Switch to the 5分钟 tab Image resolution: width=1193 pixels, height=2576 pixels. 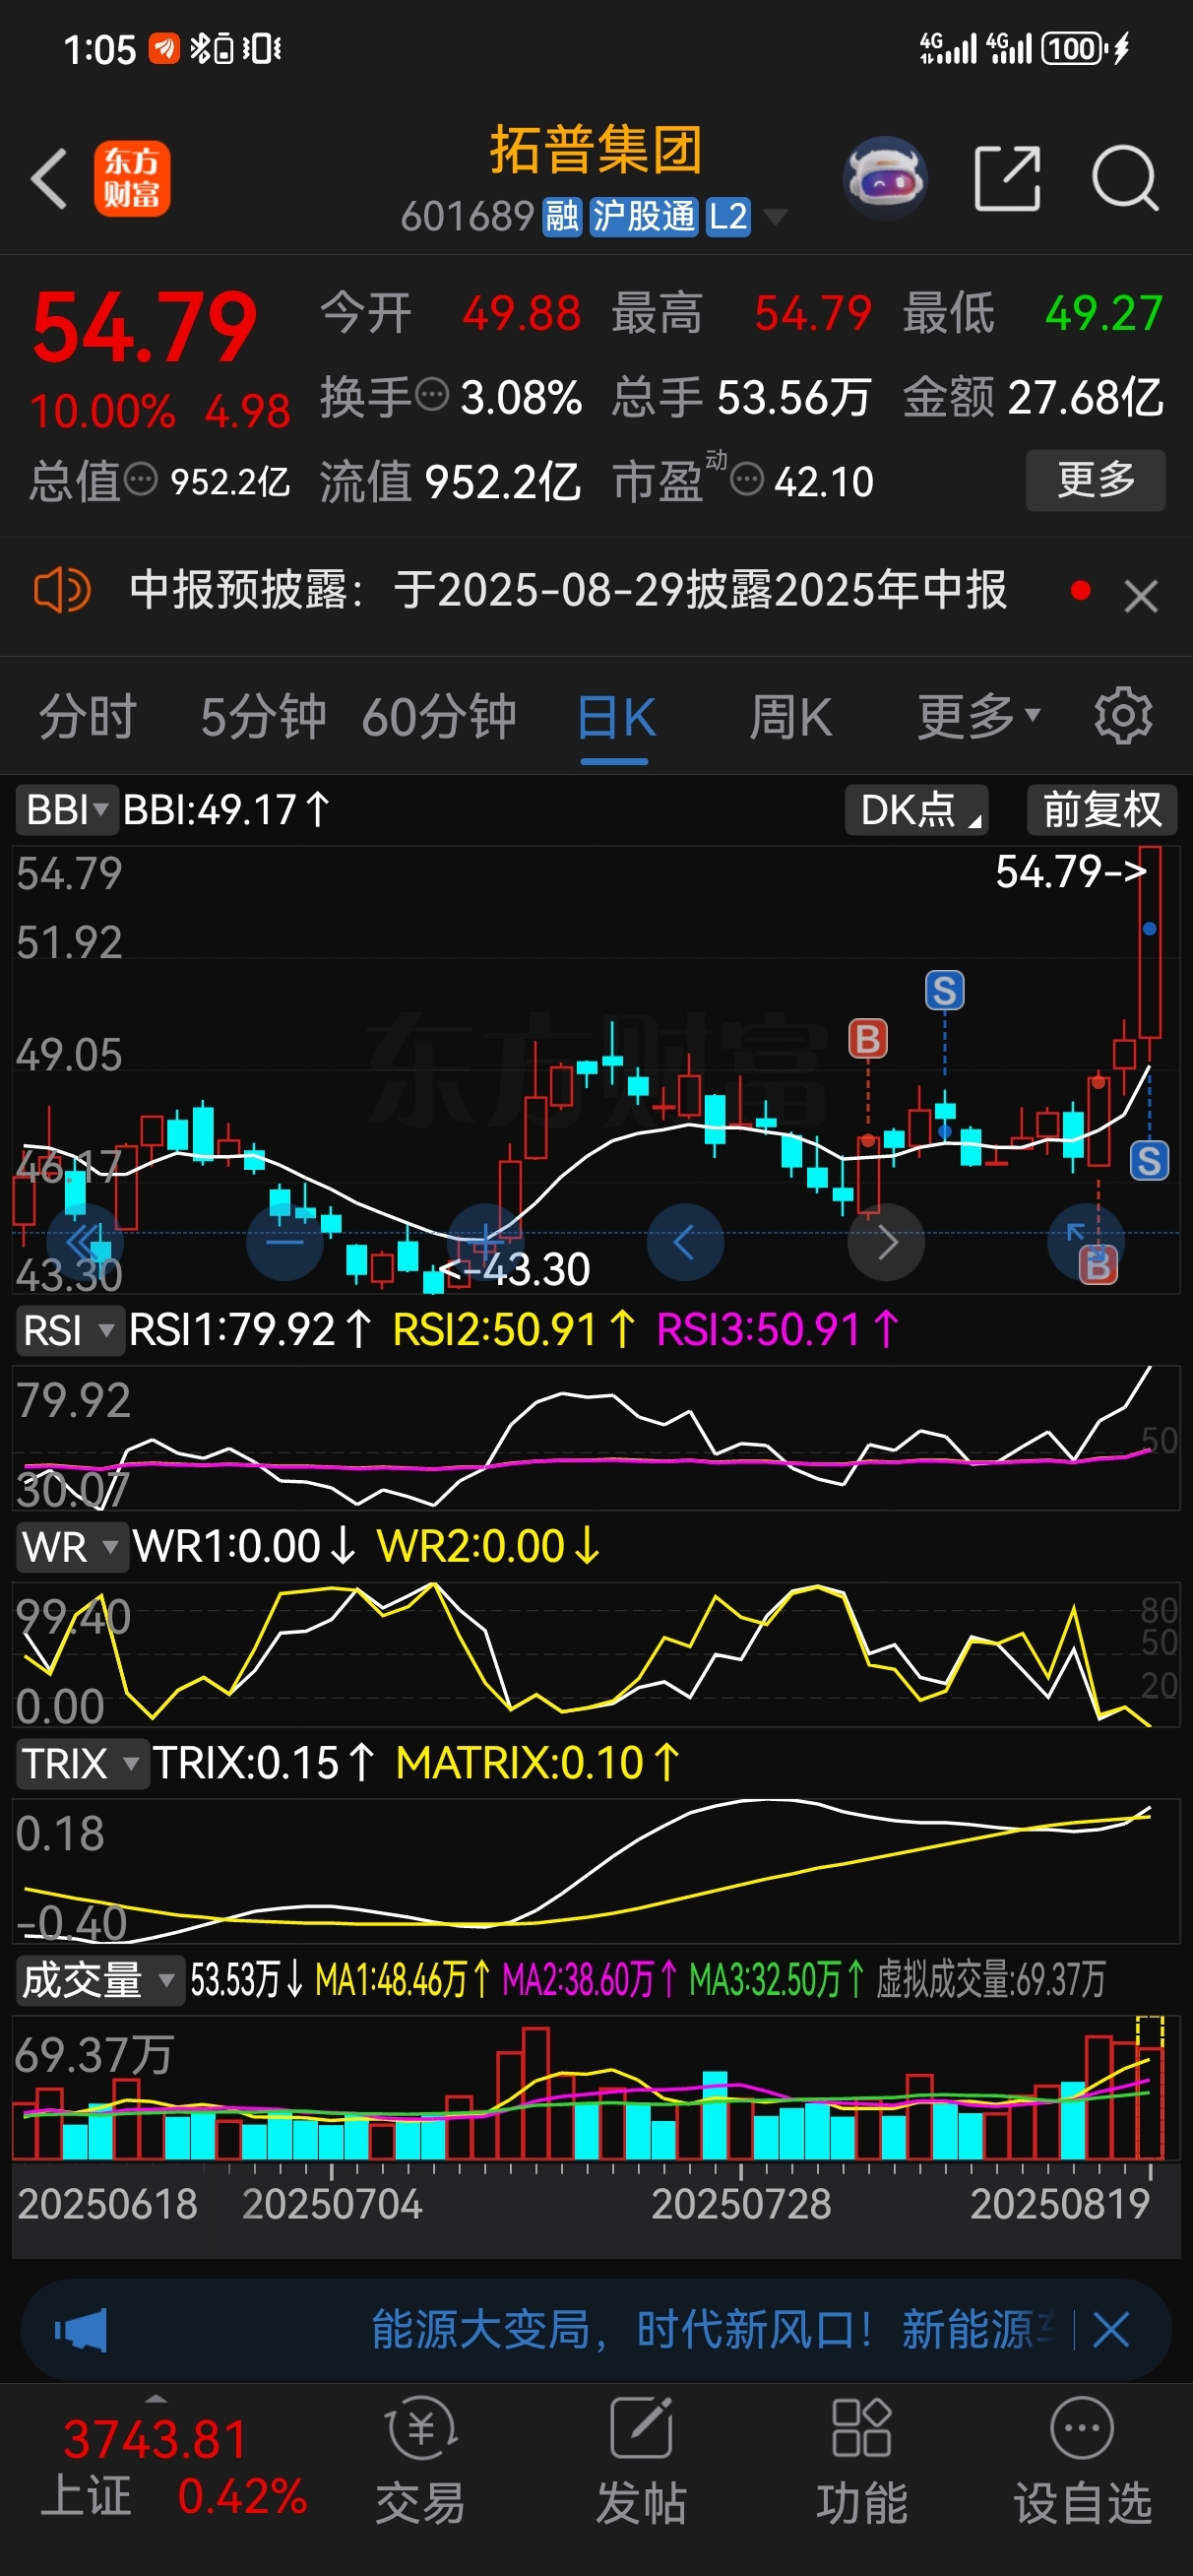(263, 716)
